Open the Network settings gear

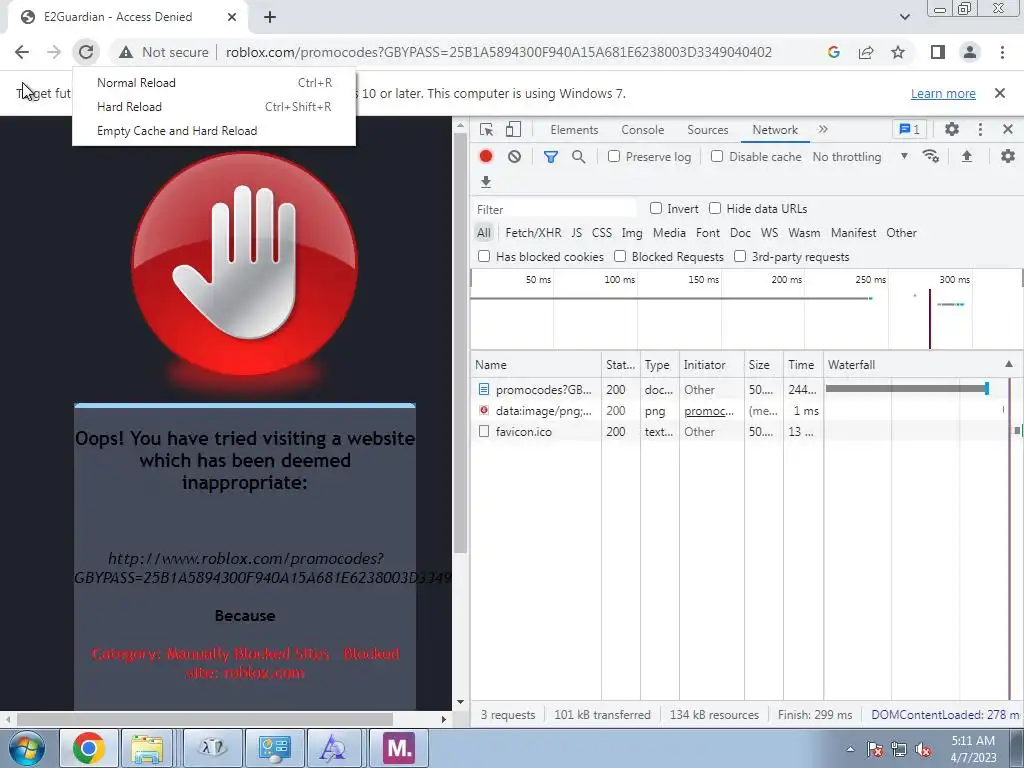pyautogui.click(x=1008, y=156)
